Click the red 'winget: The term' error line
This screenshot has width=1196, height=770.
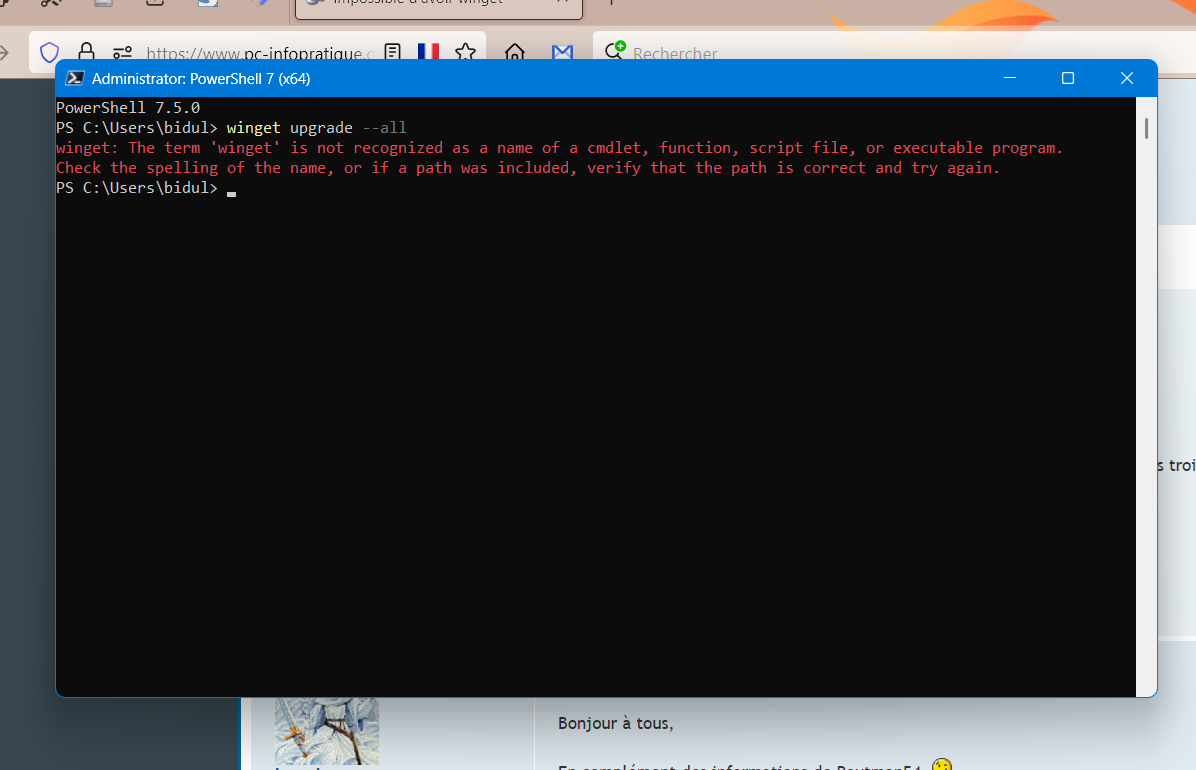point(559,147)
